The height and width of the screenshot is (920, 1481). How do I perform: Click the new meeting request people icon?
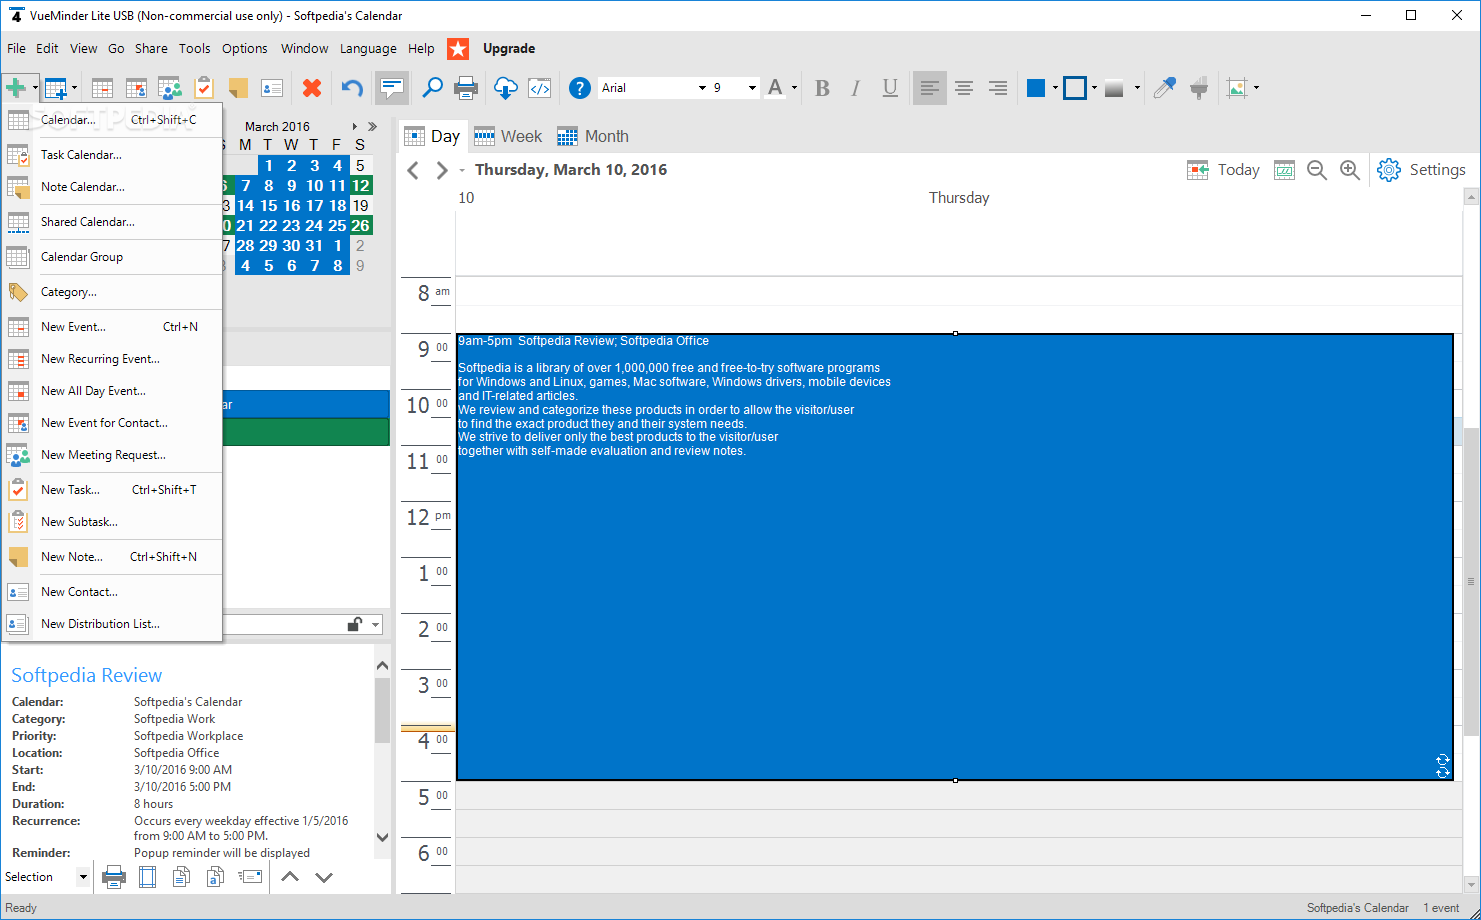point(169,88)
